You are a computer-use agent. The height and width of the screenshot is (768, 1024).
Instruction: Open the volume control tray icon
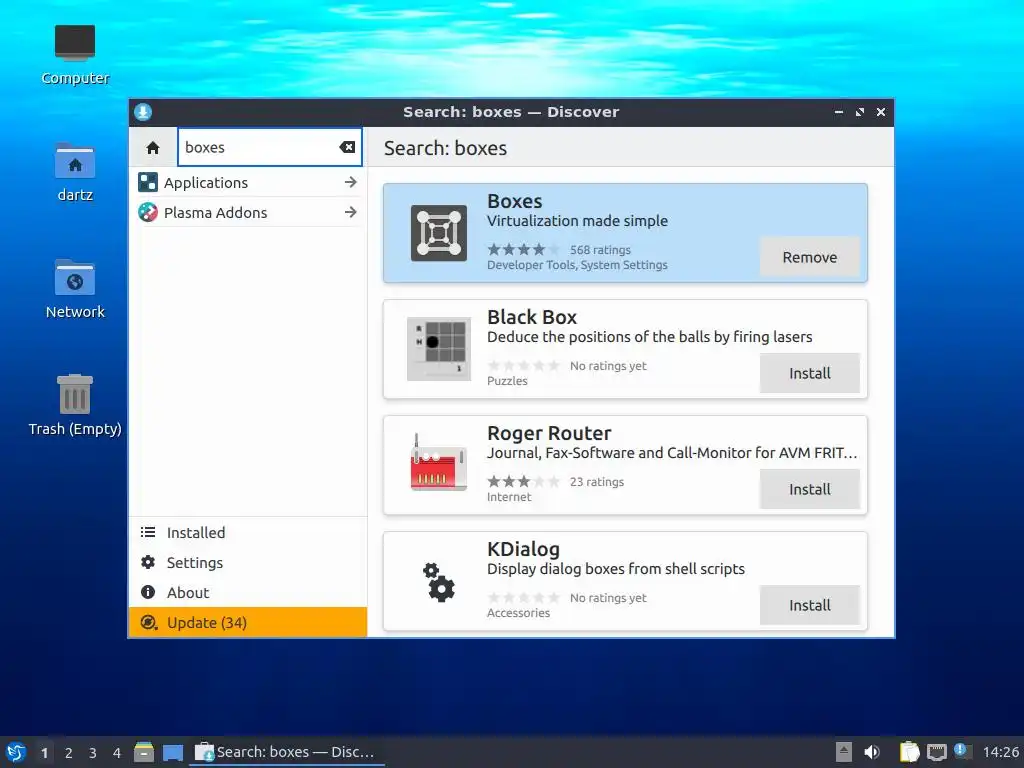[872, 752]
